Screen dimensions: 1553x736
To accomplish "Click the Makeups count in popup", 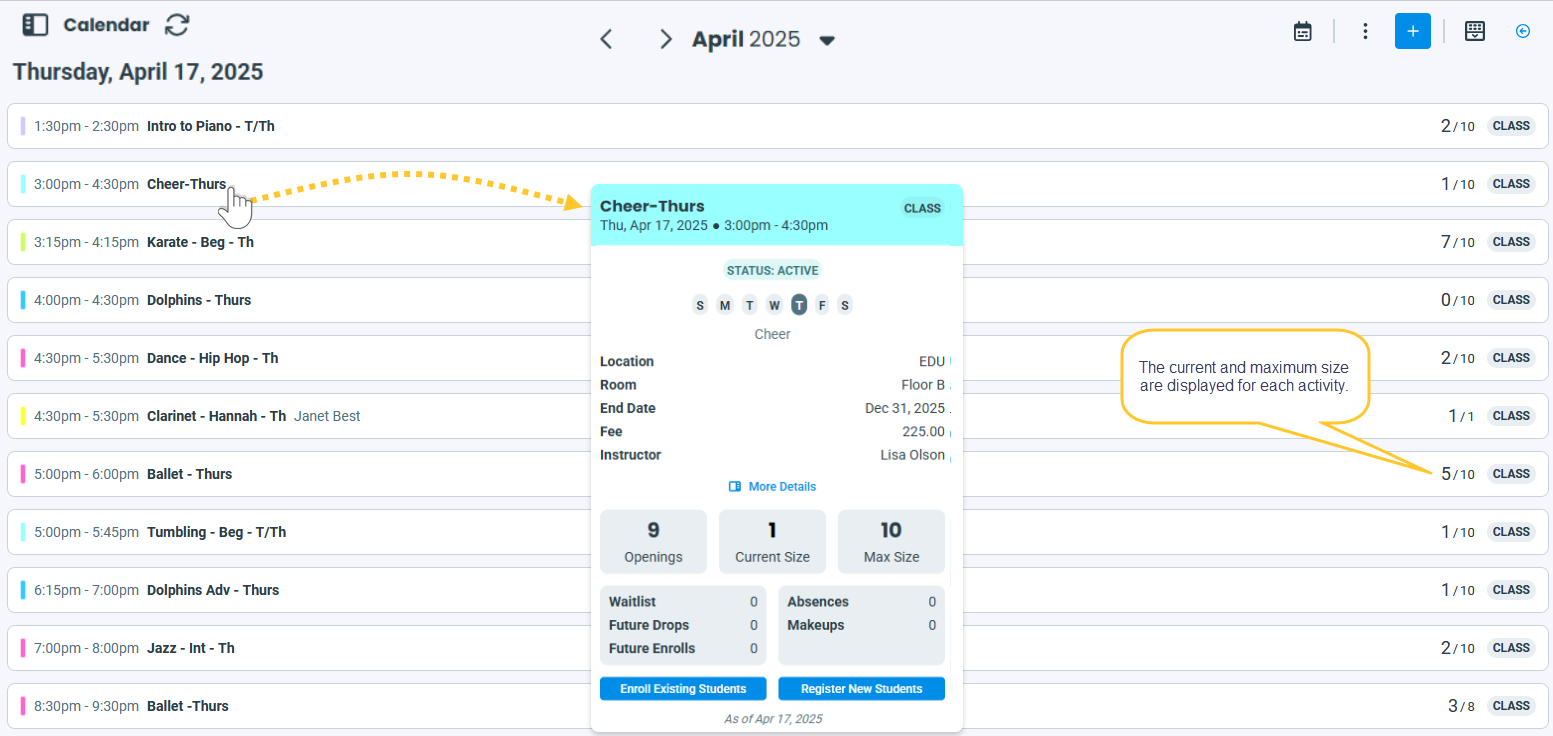I will click(x=932, y=625).
